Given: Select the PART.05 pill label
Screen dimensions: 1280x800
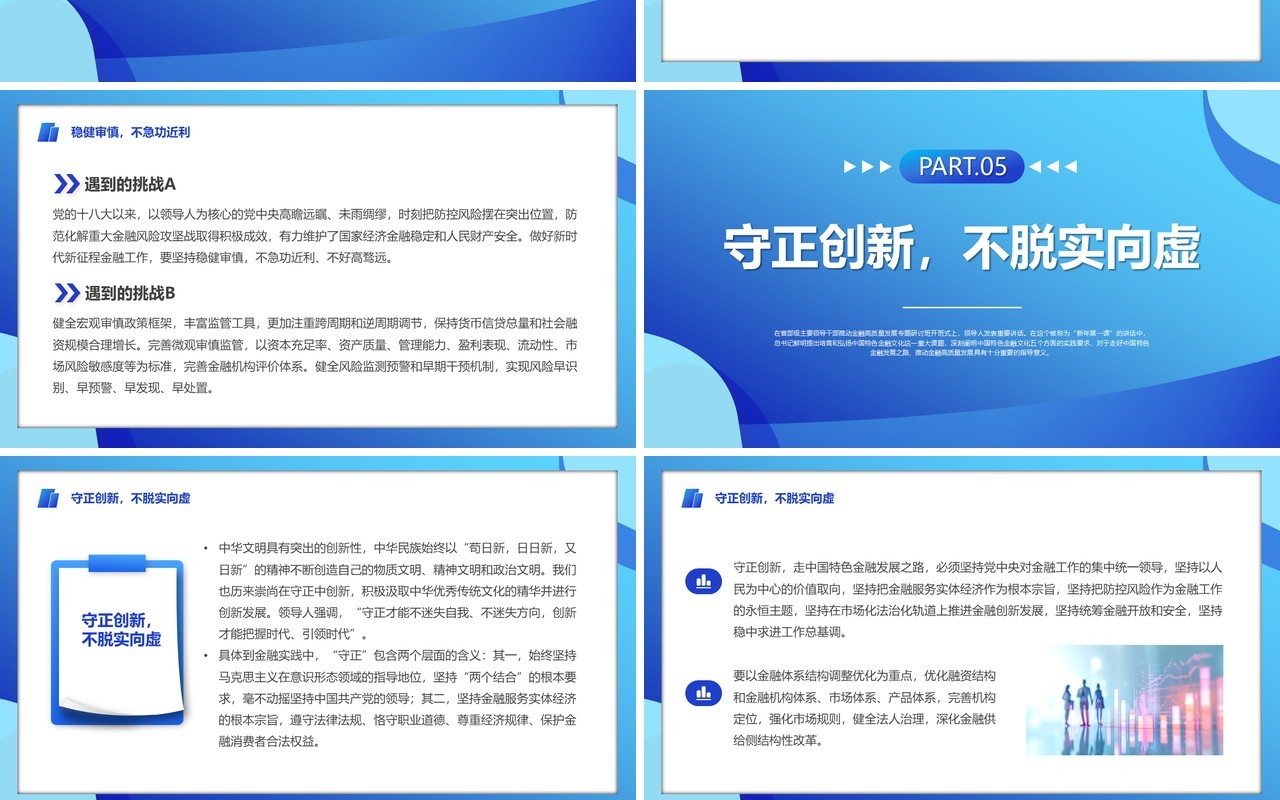Looking at the screenshot, I should pos(962,167).
